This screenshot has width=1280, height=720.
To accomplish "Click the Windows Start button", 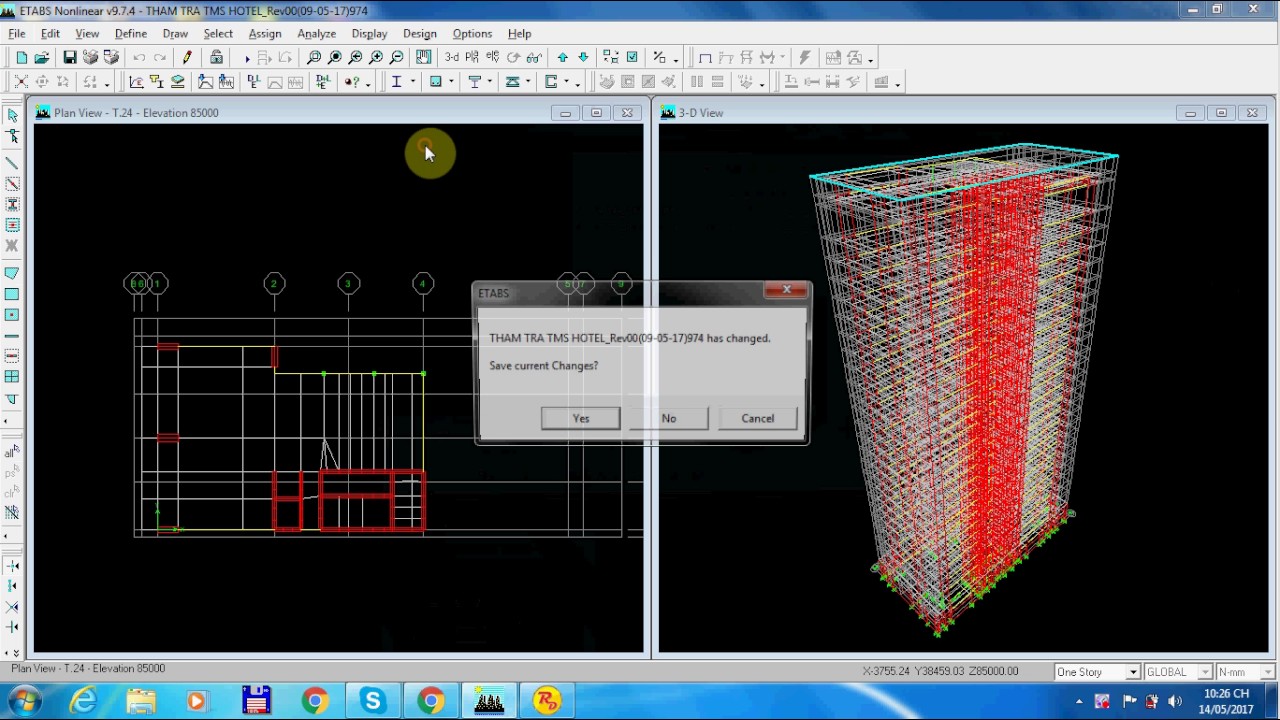I will click(24, 700).
